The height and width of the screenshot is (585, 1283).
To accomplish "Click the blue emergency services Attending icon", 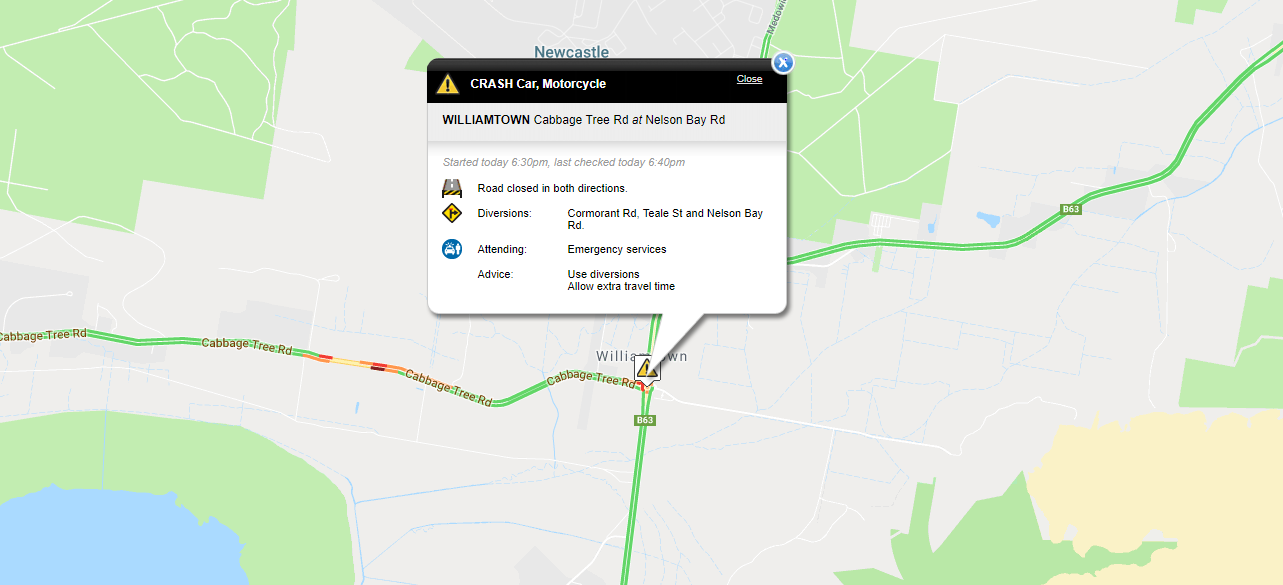I will (x=452, y=248).
